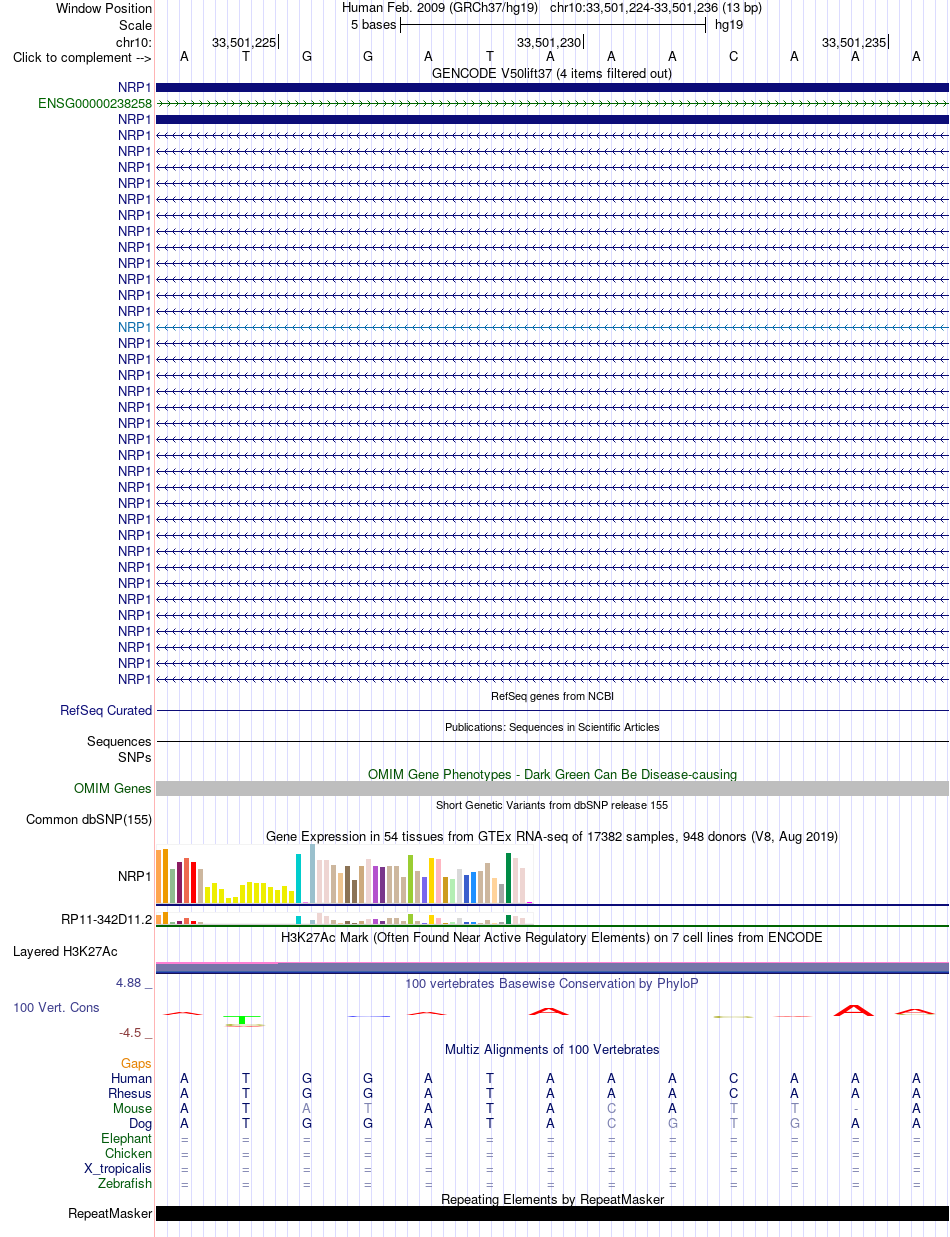Select the X_tropicalis species label
This screenshot has height=1237, width=950.
[118, 1168]
